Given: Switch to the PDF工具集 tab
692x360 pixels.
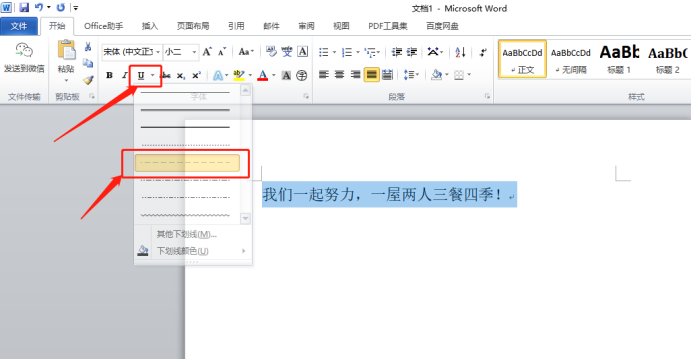Looking at the screenshot, I should pos(388,26).
